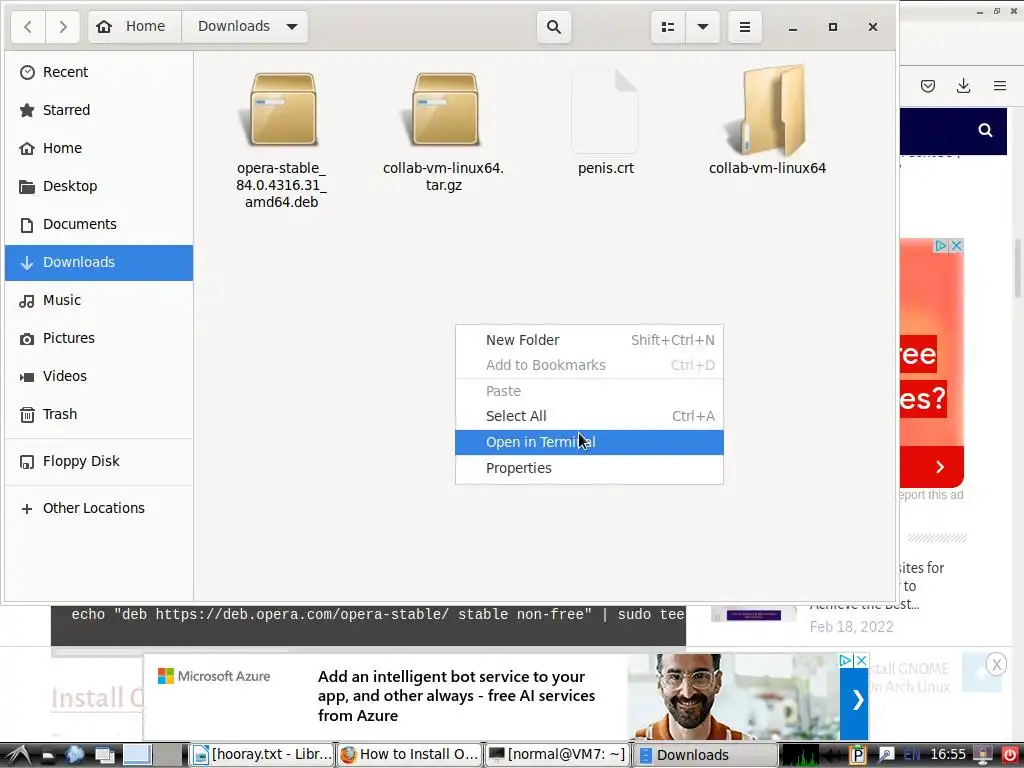
Task: Open the file manager hamburger menu
Action: (x=744, y=27)
